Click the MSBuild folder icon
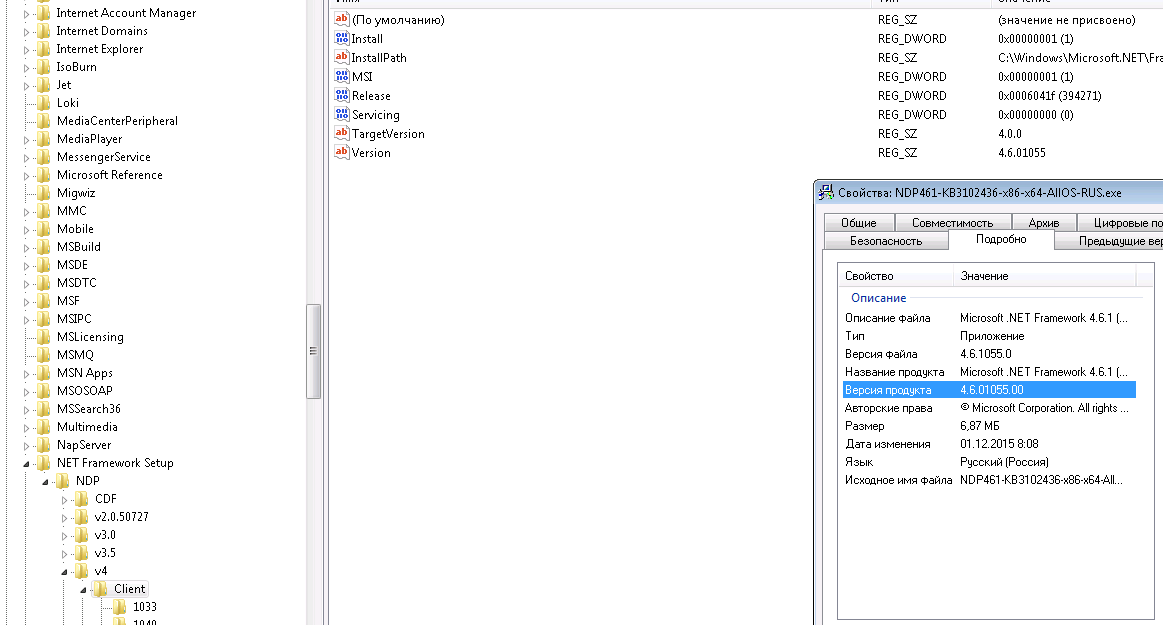This screenshot has width=1163, height=625. [x=45, y=247]
